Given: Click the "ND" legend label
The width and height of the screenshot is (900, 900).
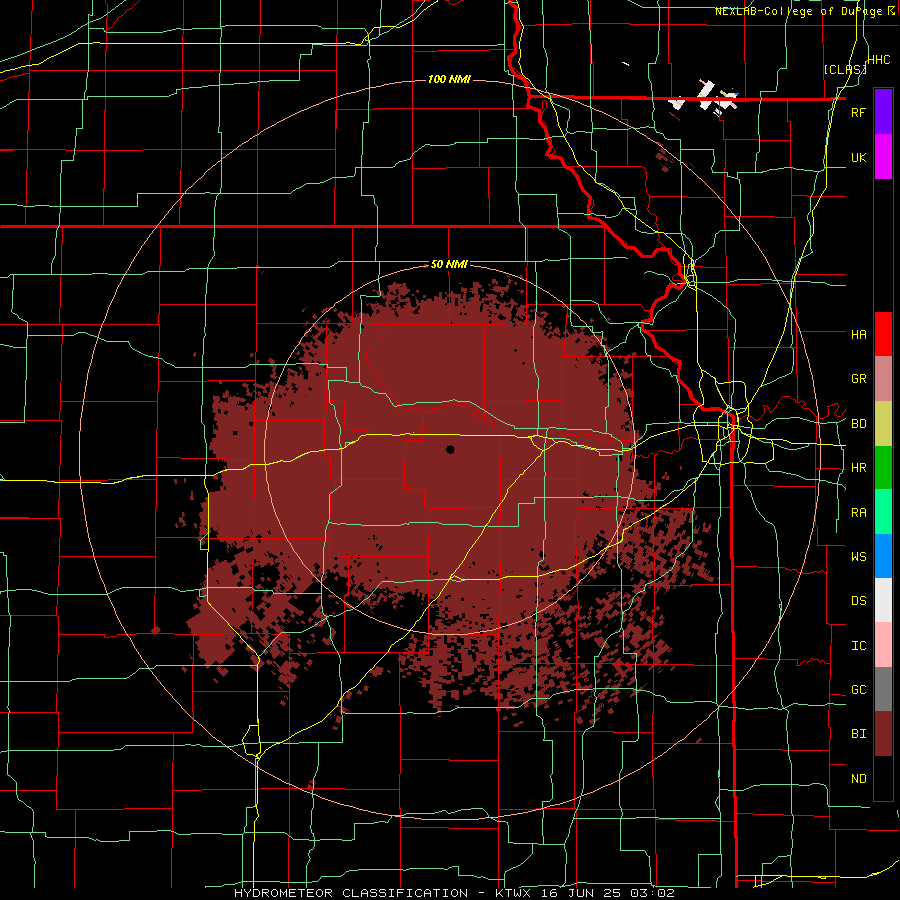Looking at the screenshot, I should 859,779.
